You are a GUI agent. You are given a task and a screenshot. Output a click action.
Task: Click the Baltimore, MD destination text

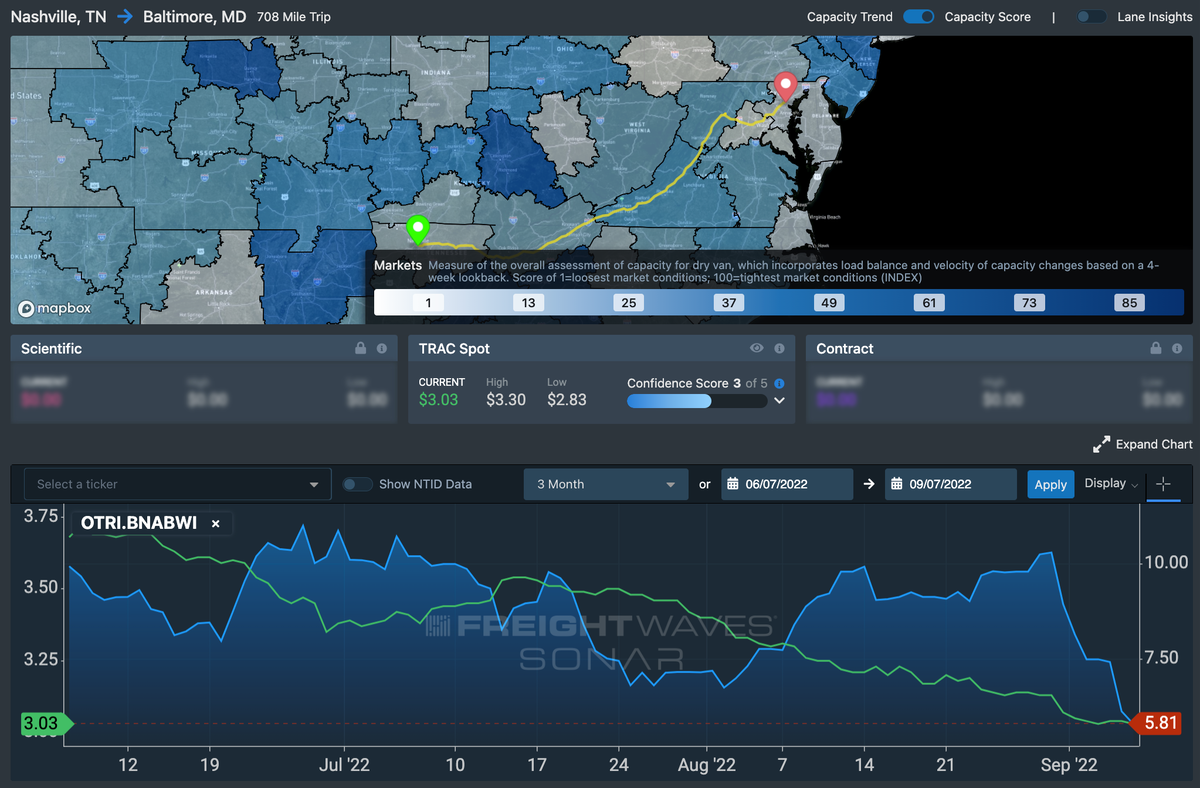[195, 17]
